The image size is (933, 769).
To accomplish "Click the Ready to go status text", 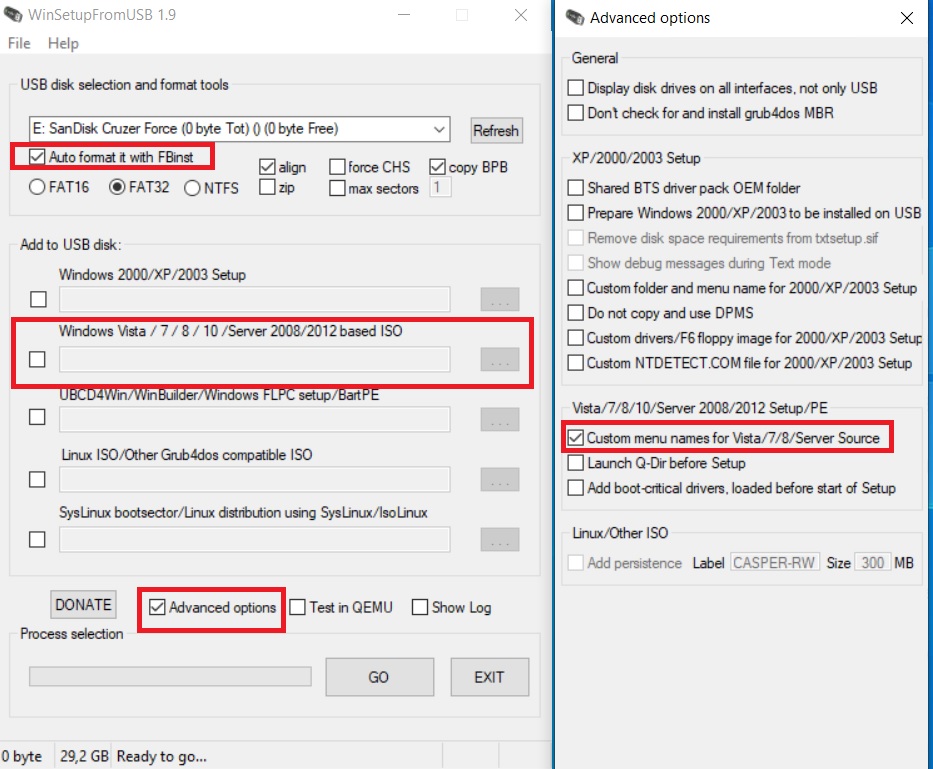I will click(162, 757).
